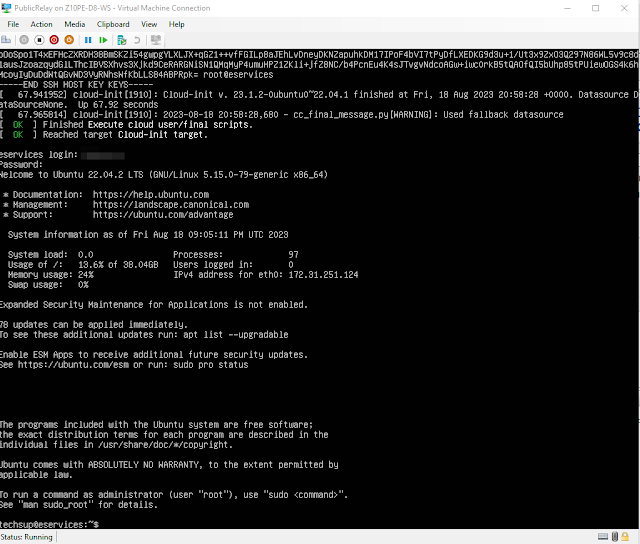The image size is (640, 544).
Task: Click the https://landscape.canonical.com URL text
Action: [x=171, y=205]
